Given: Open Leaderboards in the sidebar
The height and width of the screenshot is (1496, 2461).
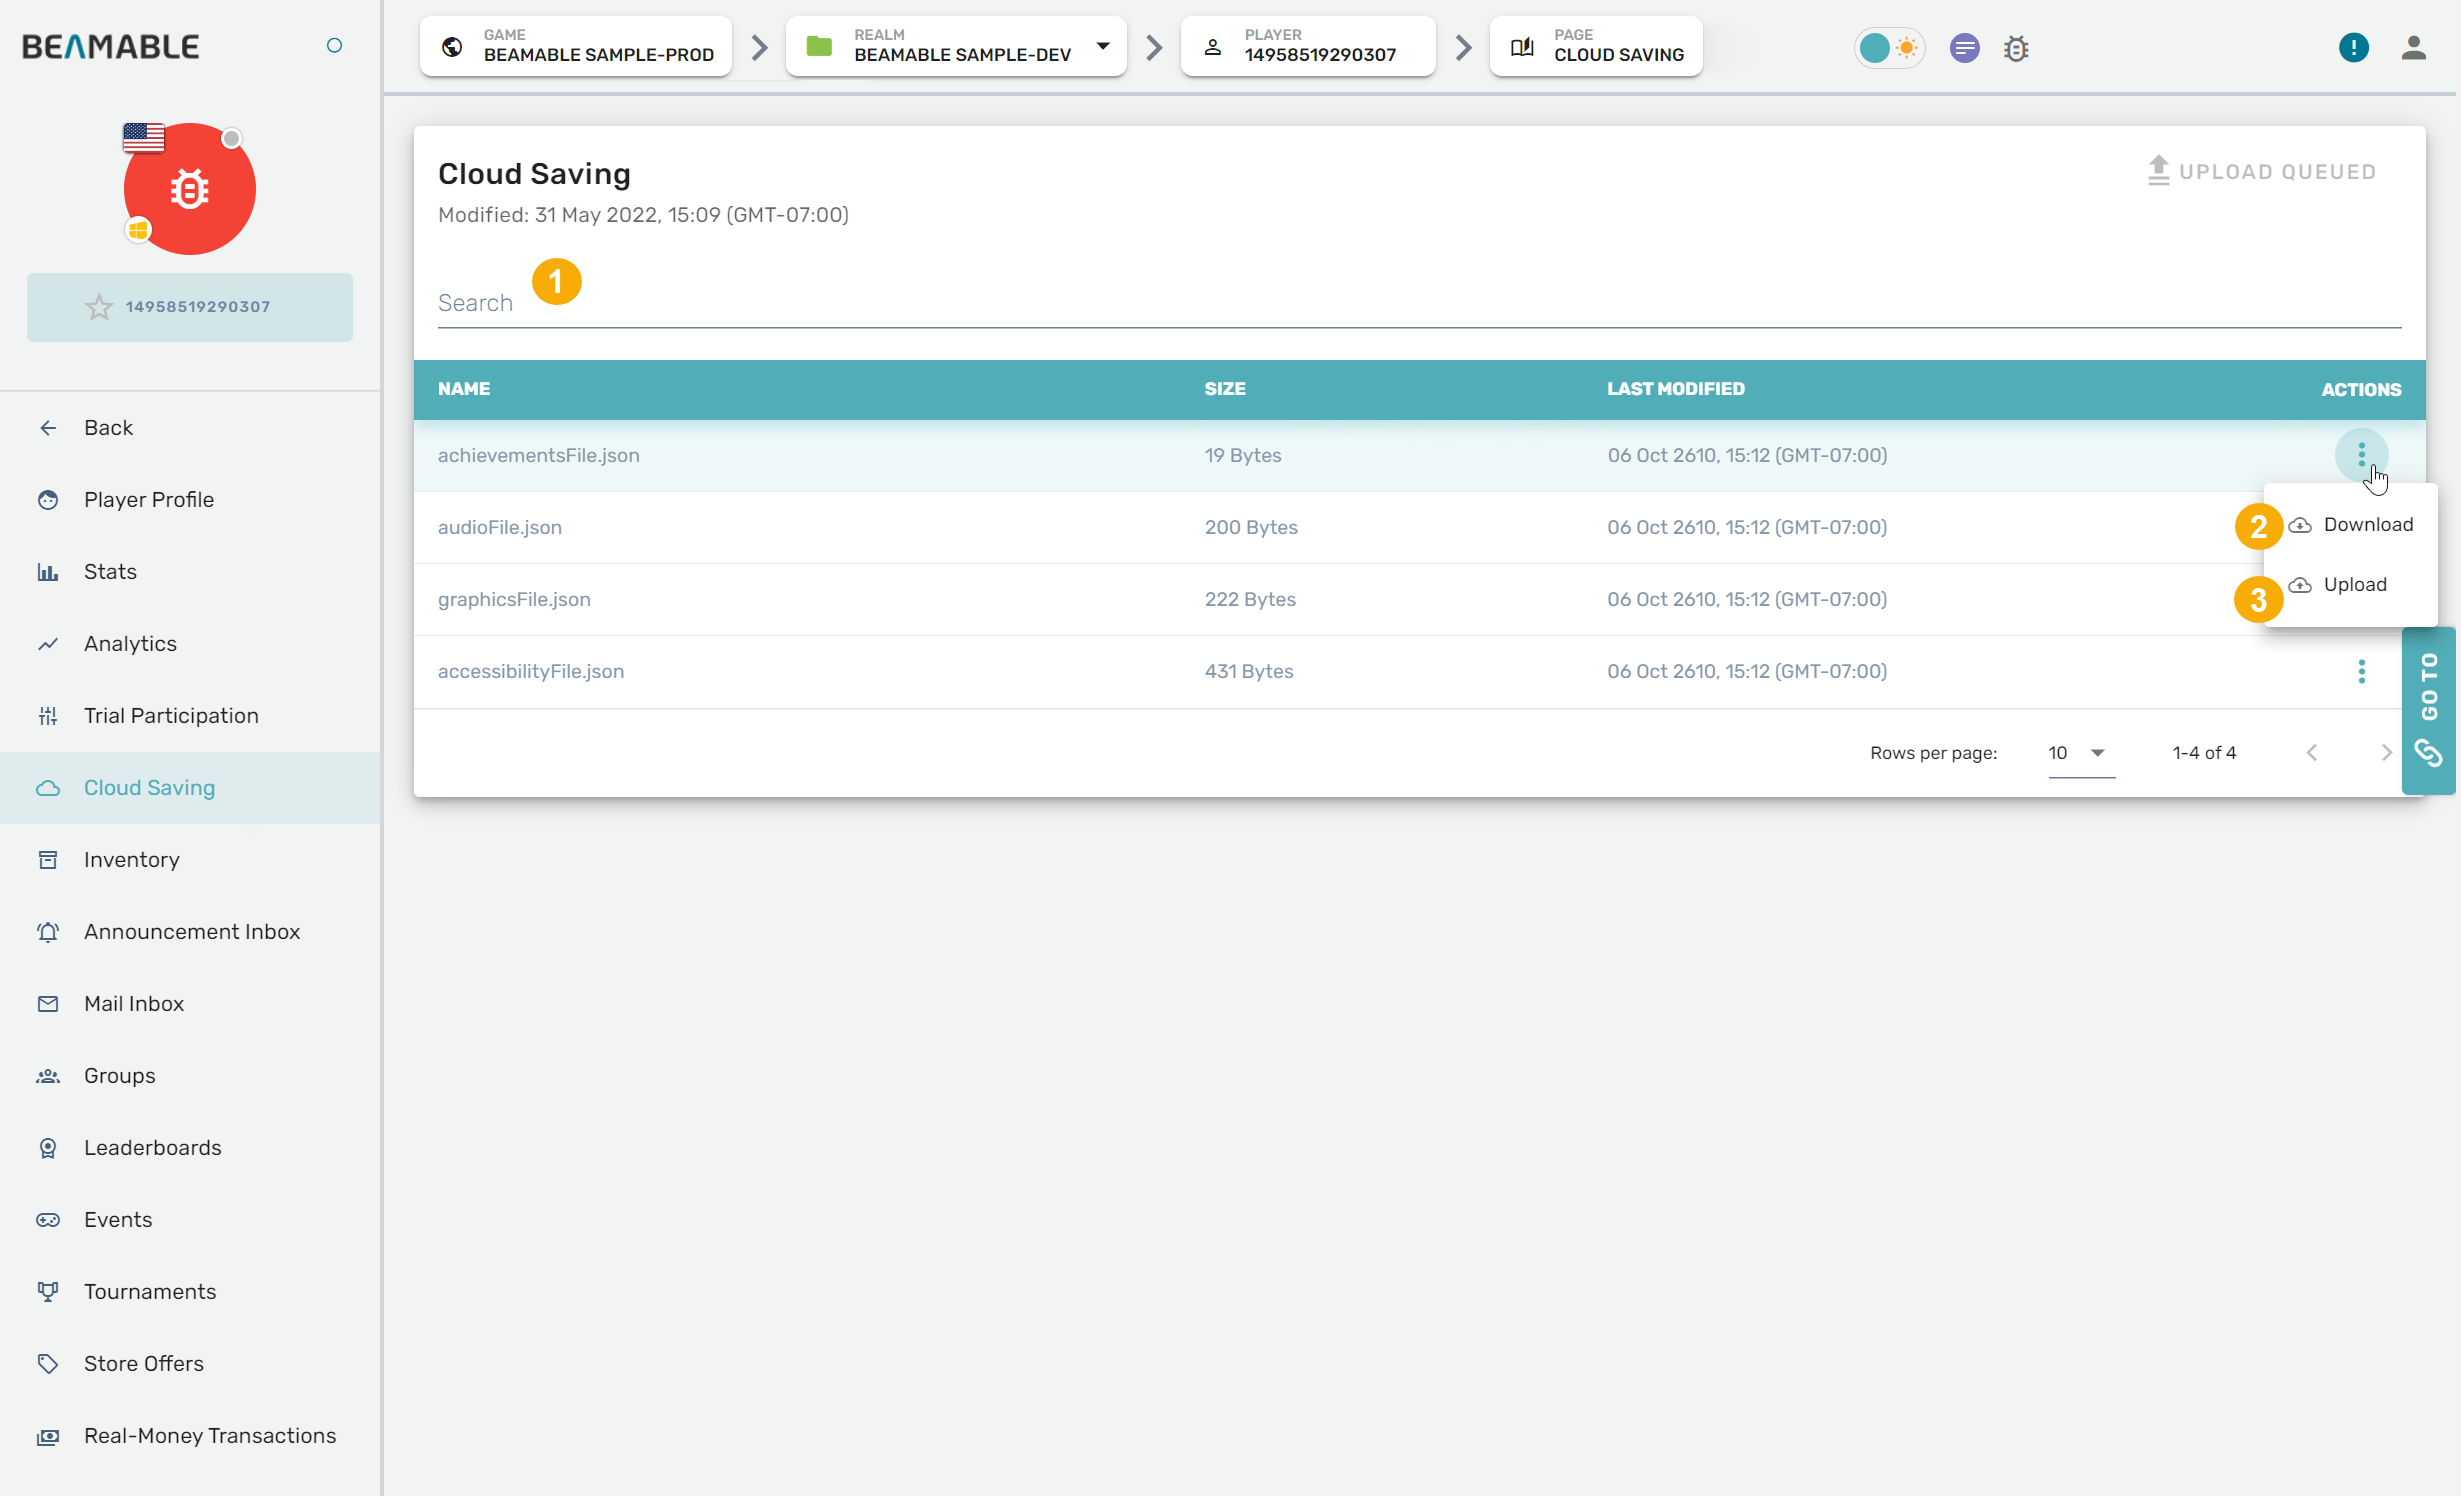Looking at the screenshot, I should [152, 1147].
